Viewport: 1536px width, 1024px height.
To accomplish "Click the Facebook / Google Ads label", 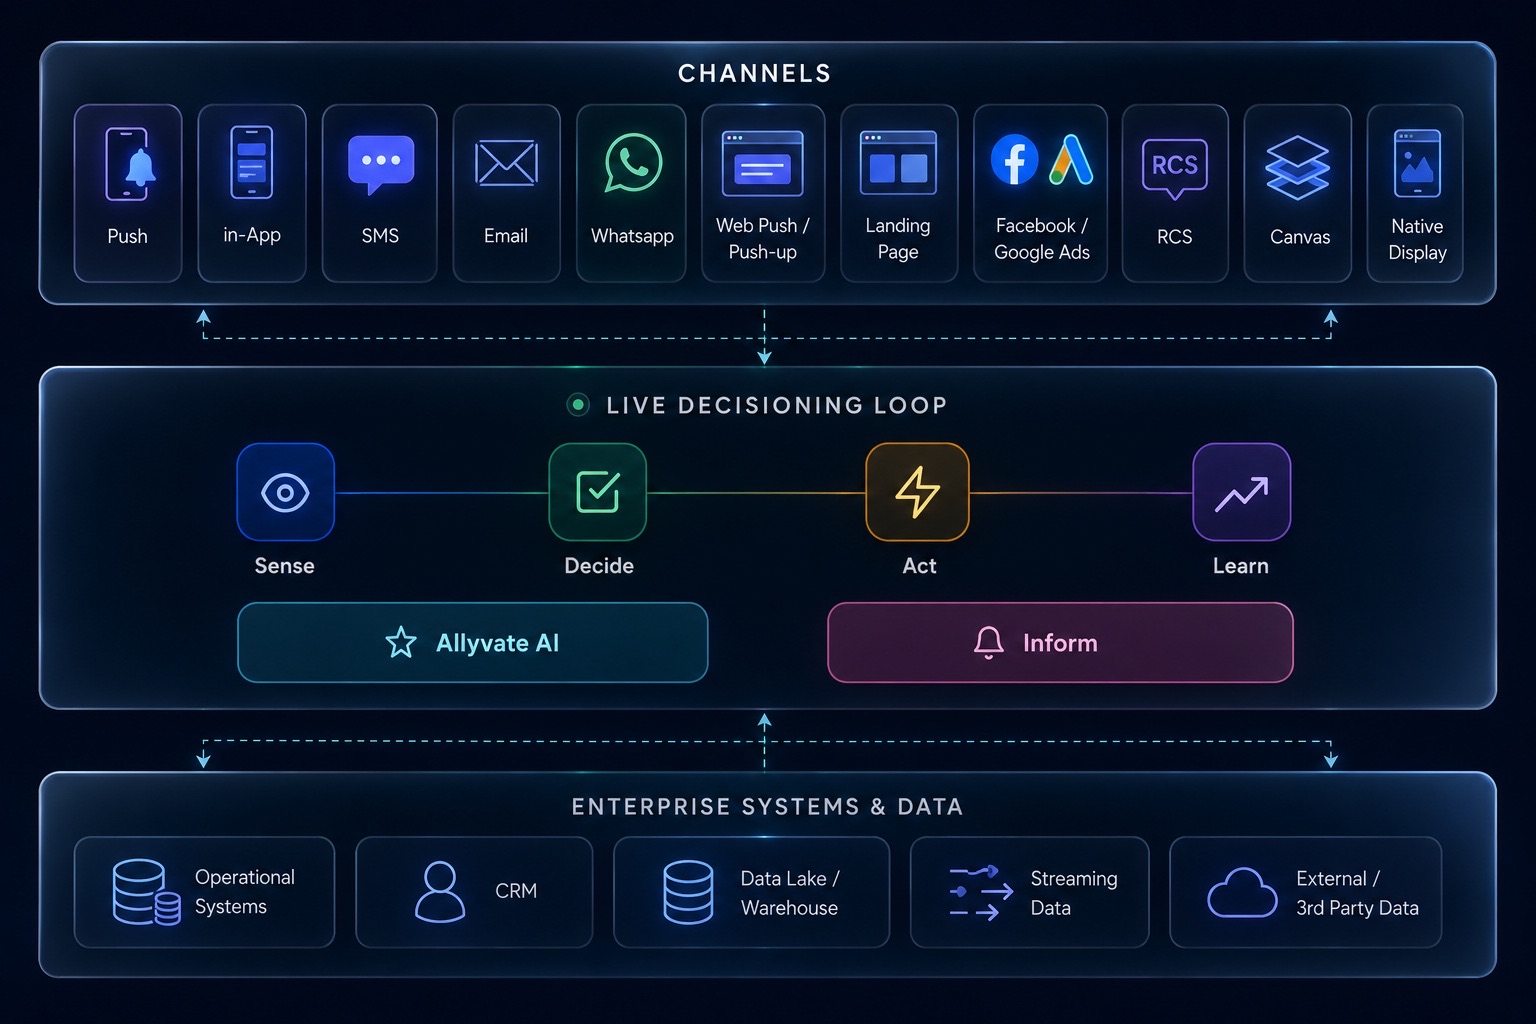I will pyautogui.click(x=1041, y=239).
